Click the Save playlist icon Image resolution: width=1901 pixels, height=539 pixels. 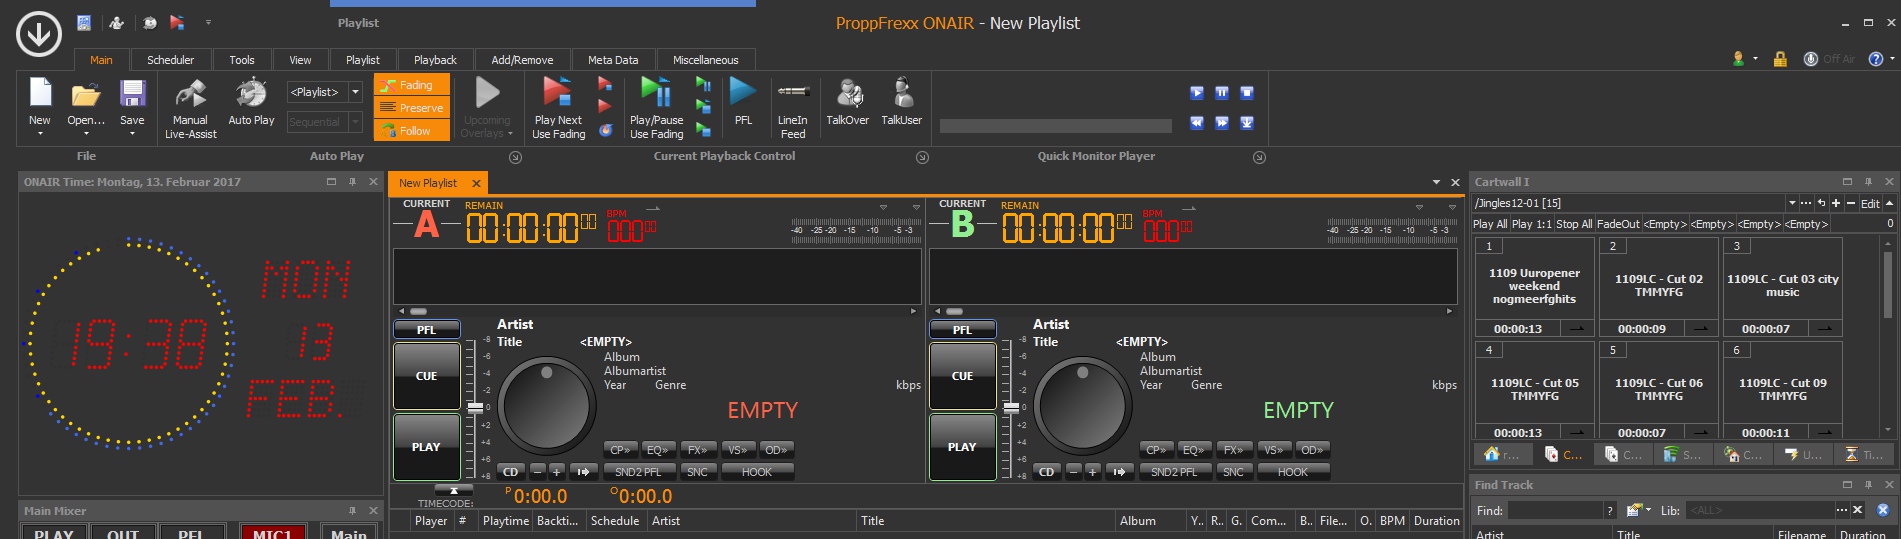[132, 94]
